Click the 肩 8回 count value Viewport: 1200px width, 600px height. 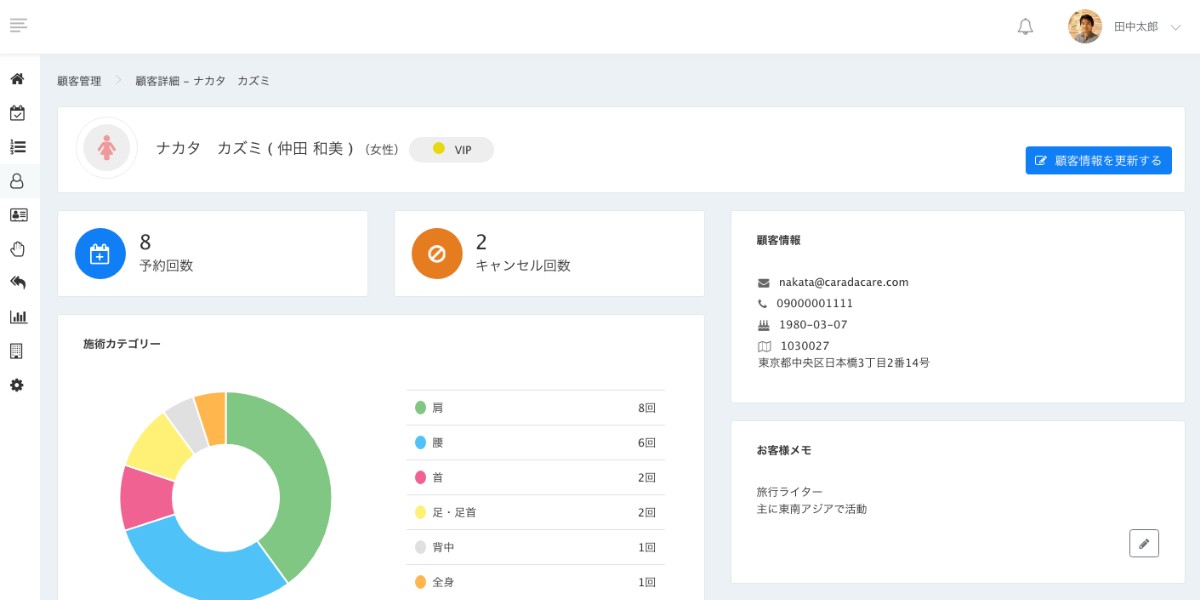[646, 408]
